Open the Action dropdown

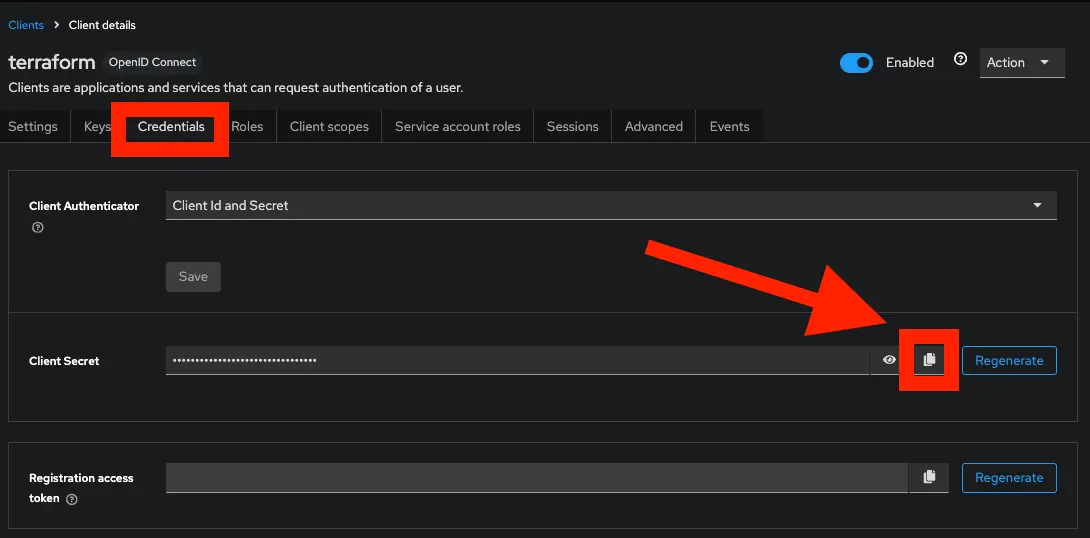point(1022,63)
